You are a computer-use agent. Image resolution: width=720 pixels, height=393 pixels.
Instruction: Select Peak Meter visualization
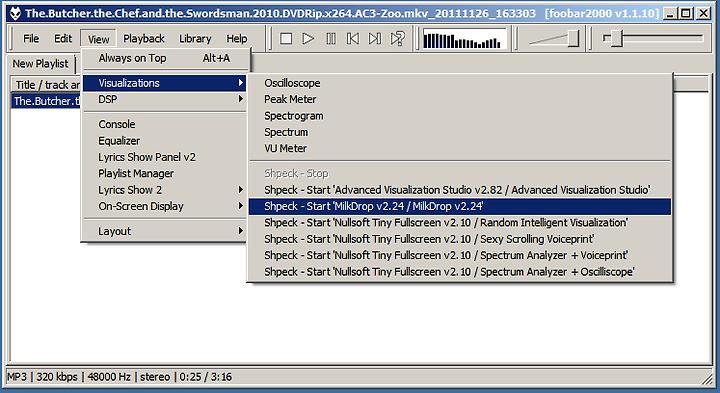coord(460,99)
